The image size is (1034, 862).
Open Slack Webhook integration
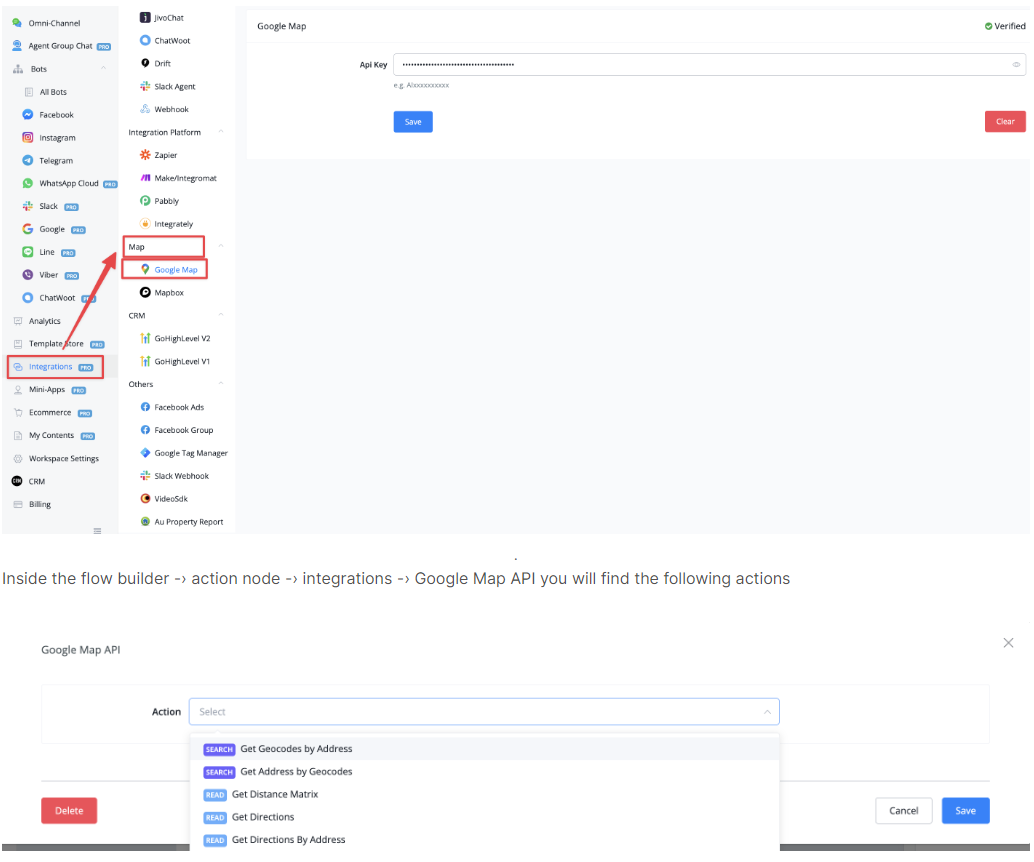pyautogui.click(x=175, y=476)
